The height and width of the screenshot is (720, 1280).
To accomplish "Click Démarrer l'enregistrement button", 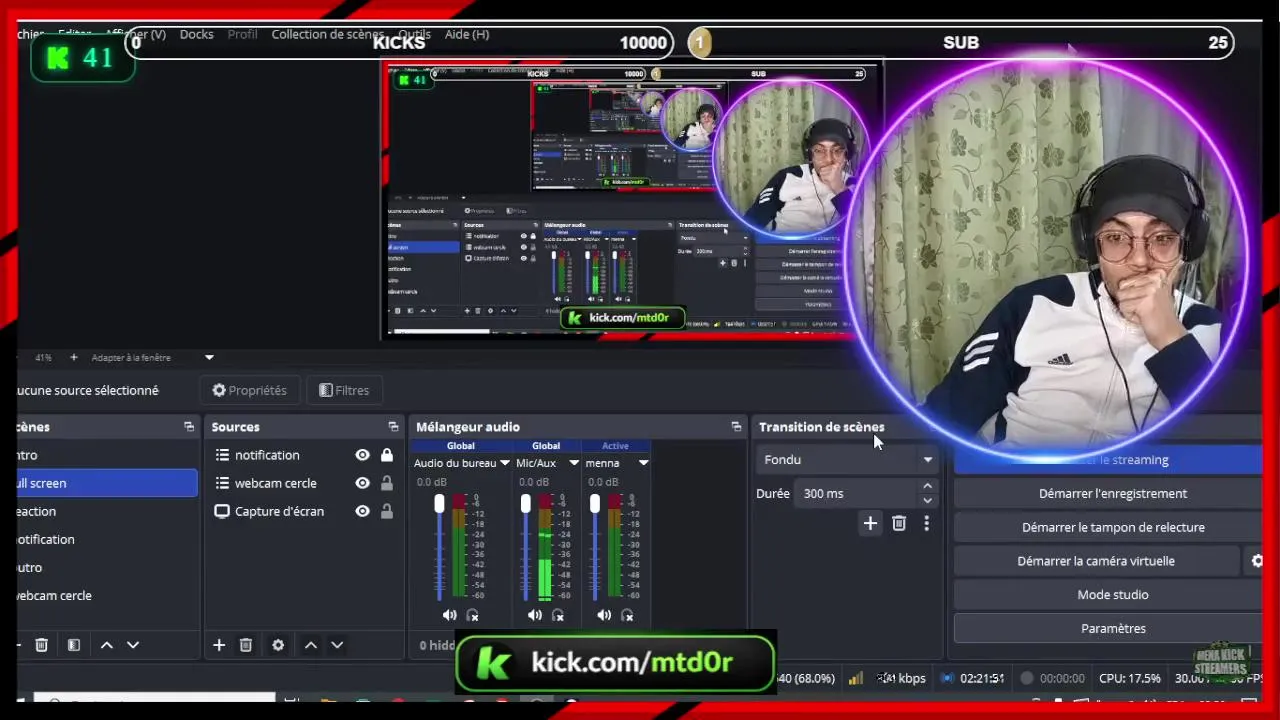I will coord(1112,493).
